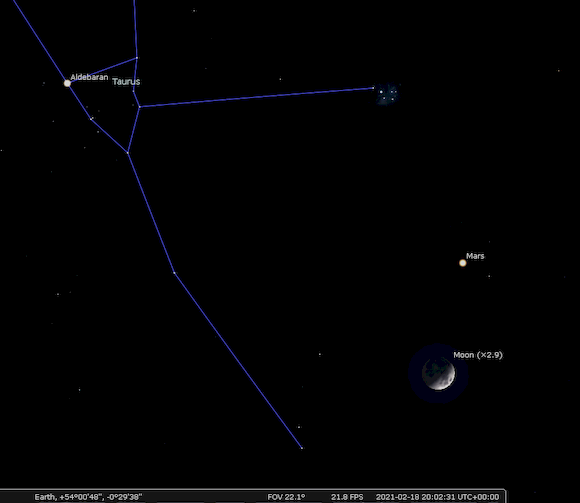Click the Moon (×2.9) label

coord(478,355)
